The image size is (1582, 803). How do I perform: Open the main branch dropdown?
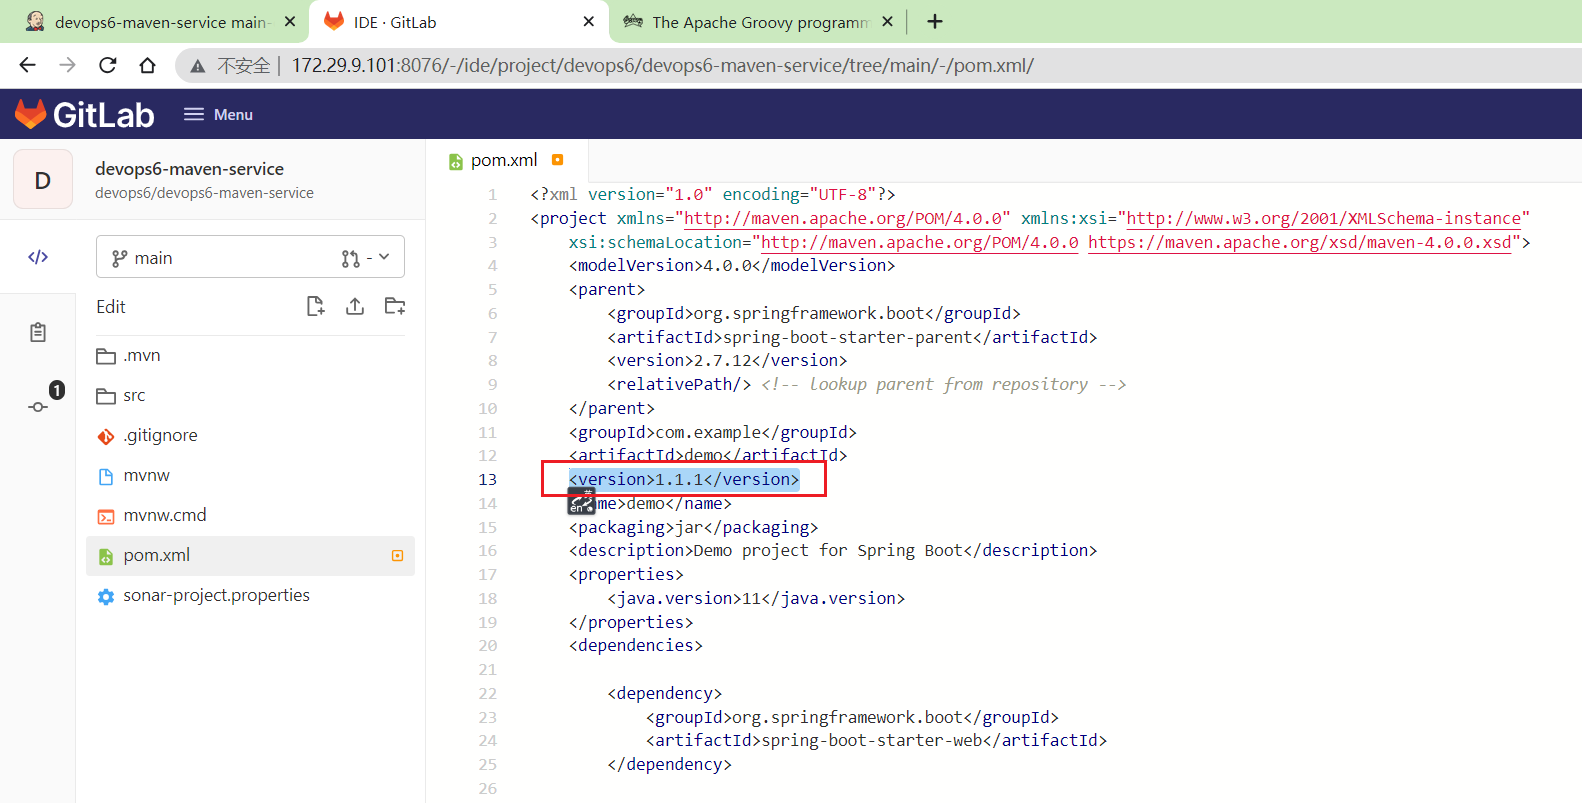tap(250, 257)
